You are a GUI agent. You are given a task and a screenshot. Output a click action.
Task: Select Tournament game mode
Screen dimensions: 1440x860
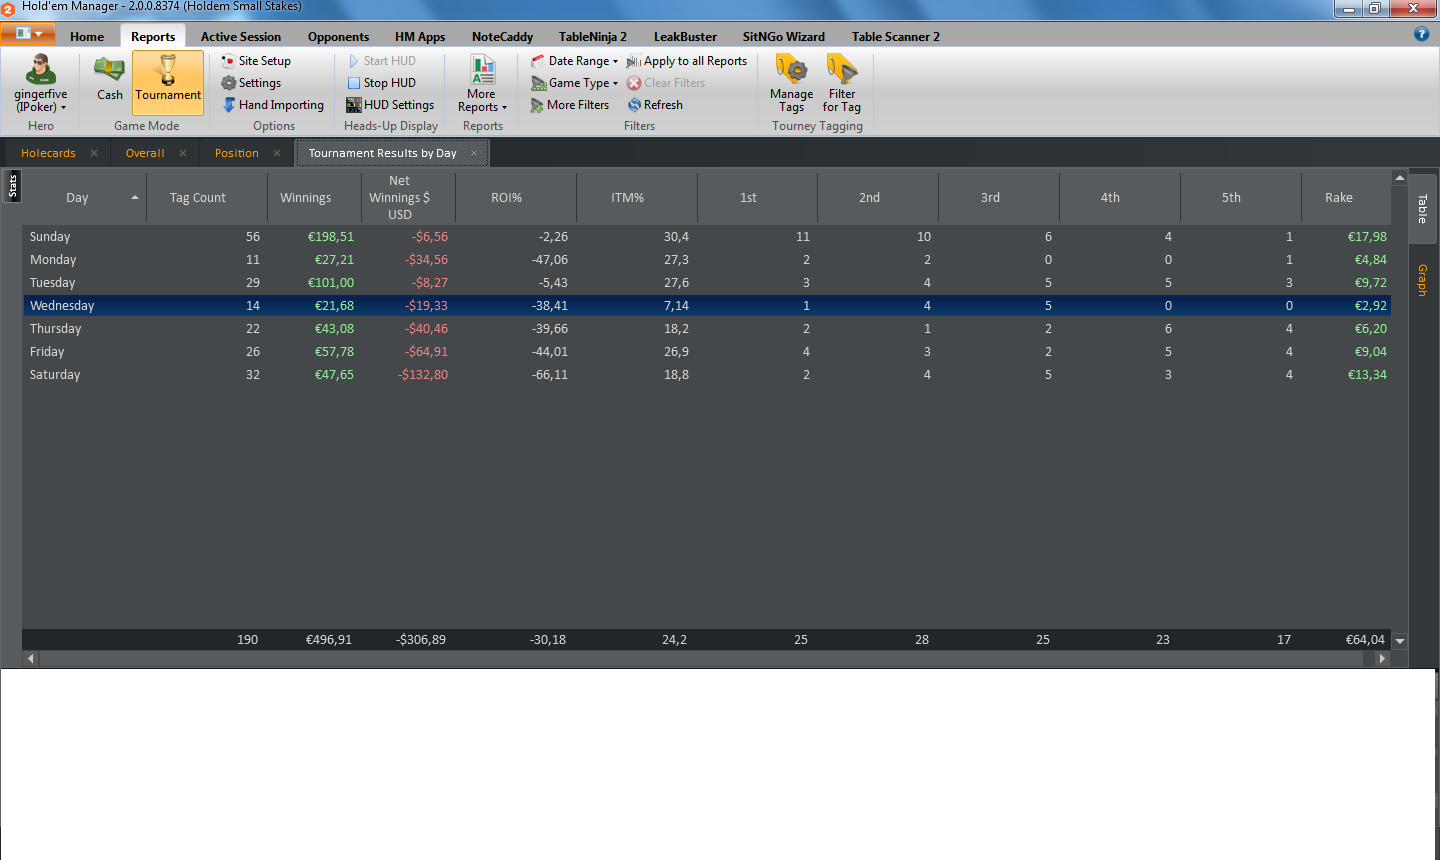(168, 82)
